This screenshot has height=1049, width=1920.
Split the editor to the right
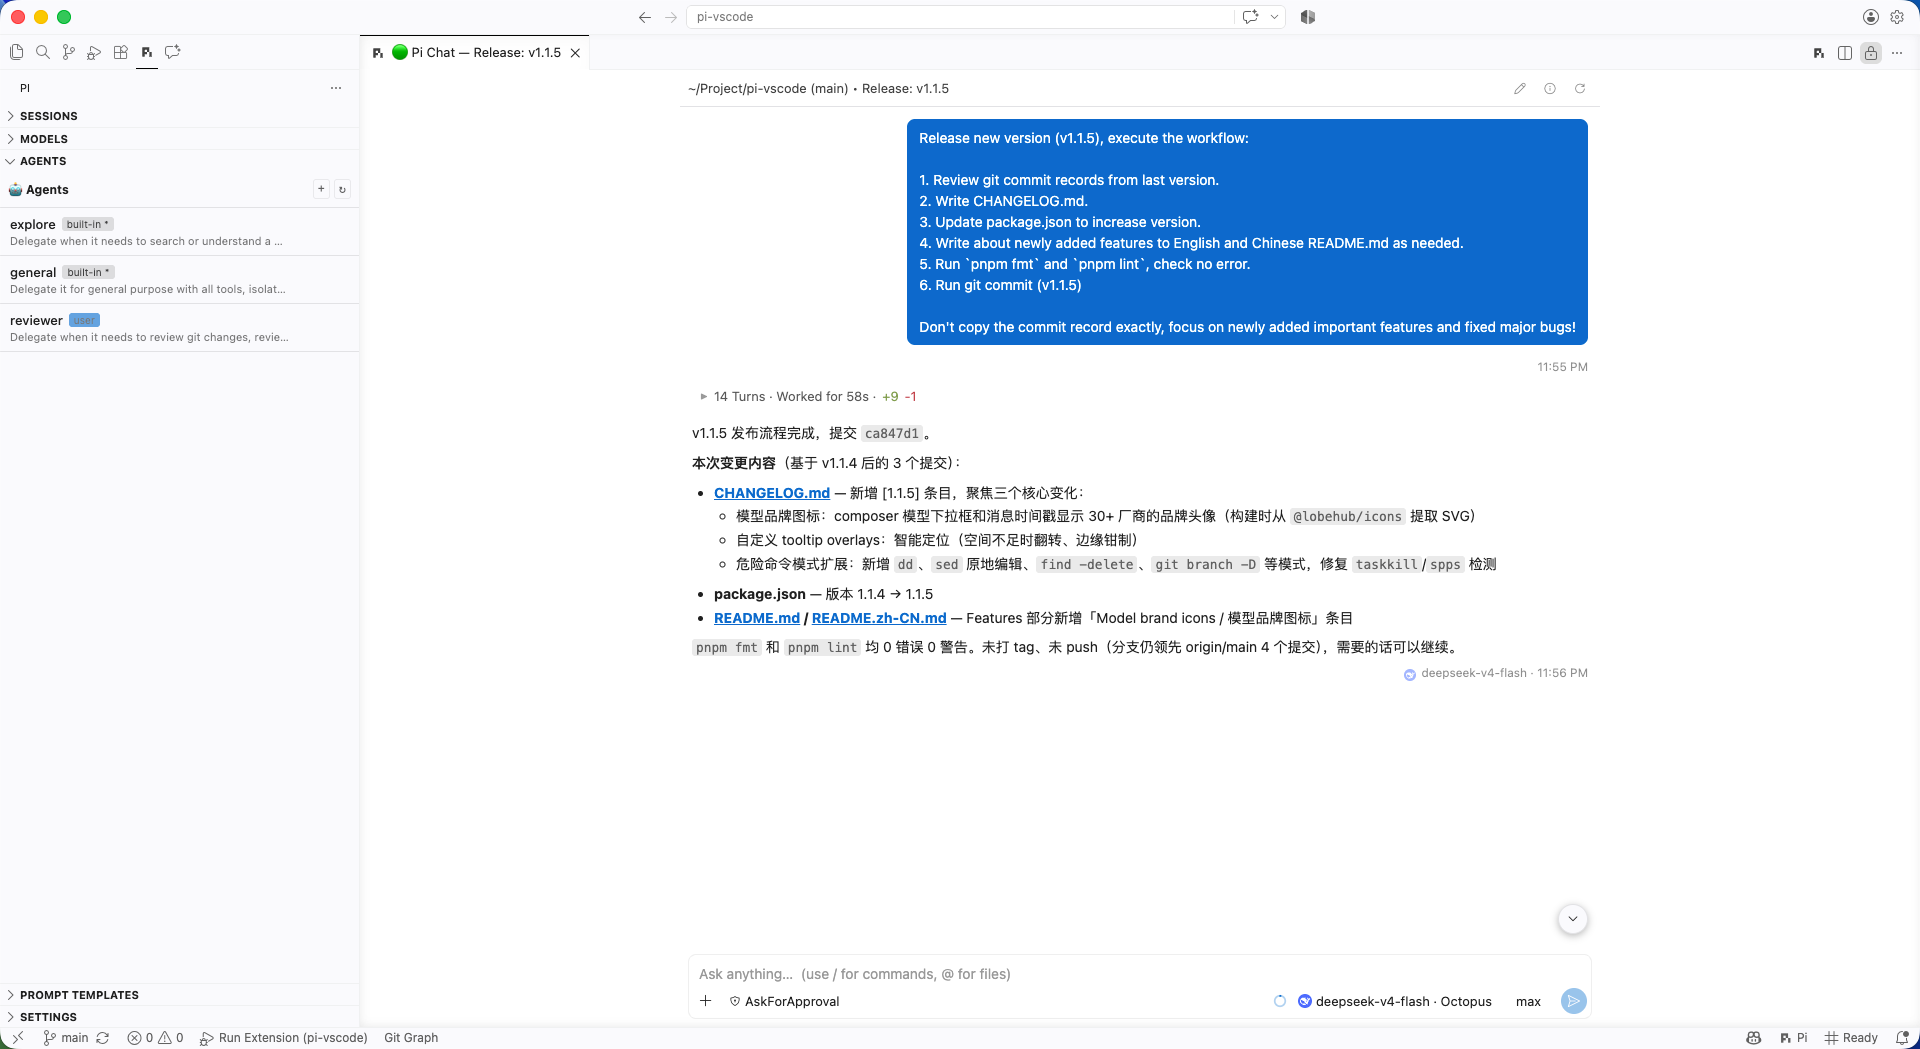click(x=1845, y=53)
